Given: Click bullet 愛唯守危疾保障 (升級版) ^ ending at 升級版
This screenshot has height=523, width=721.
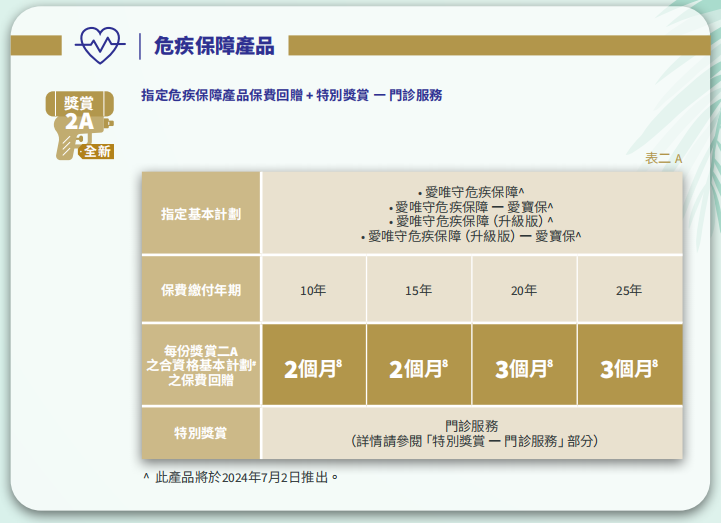Looking at the screenshot, I should click(471, 221).
